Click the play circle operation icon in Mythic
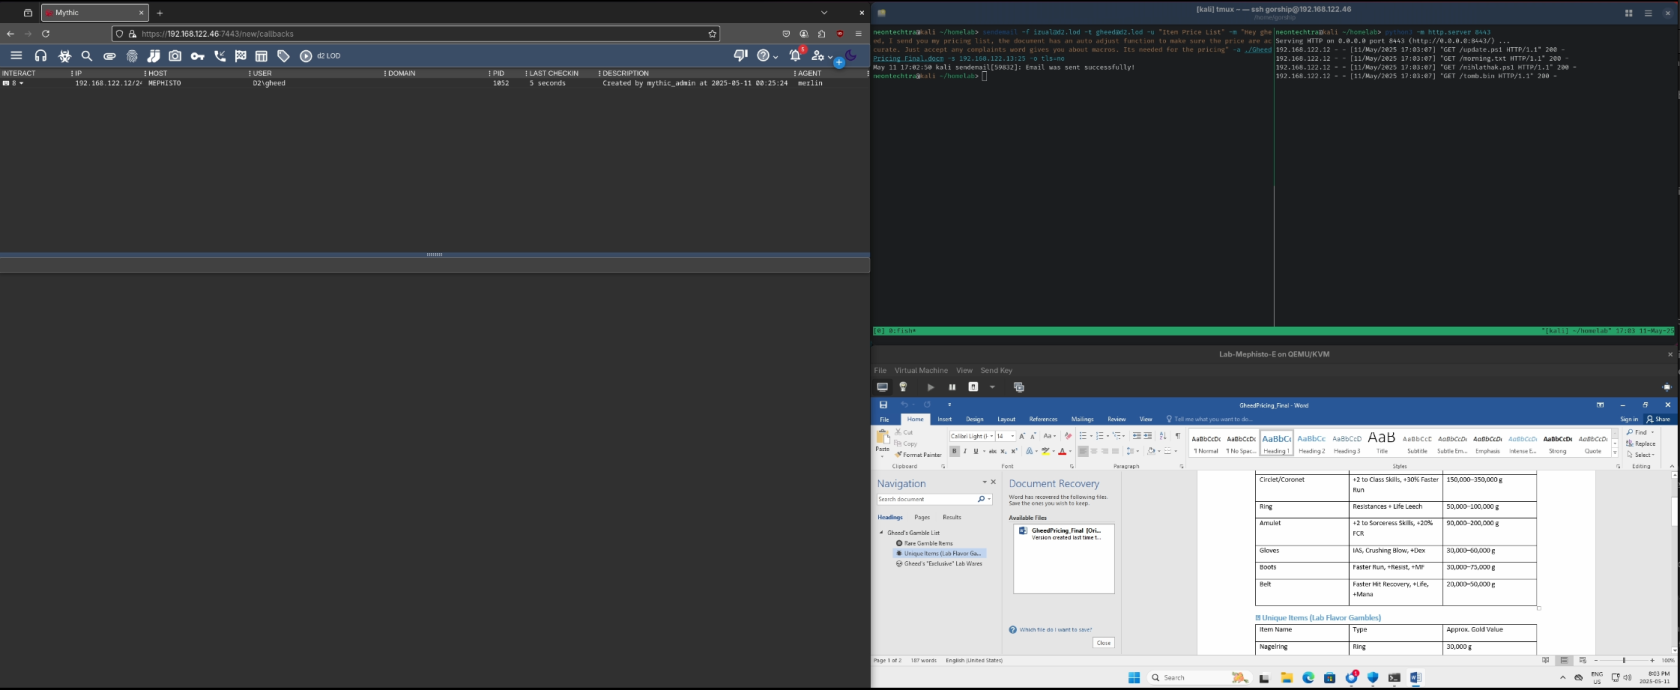 (x=306, y=56)
